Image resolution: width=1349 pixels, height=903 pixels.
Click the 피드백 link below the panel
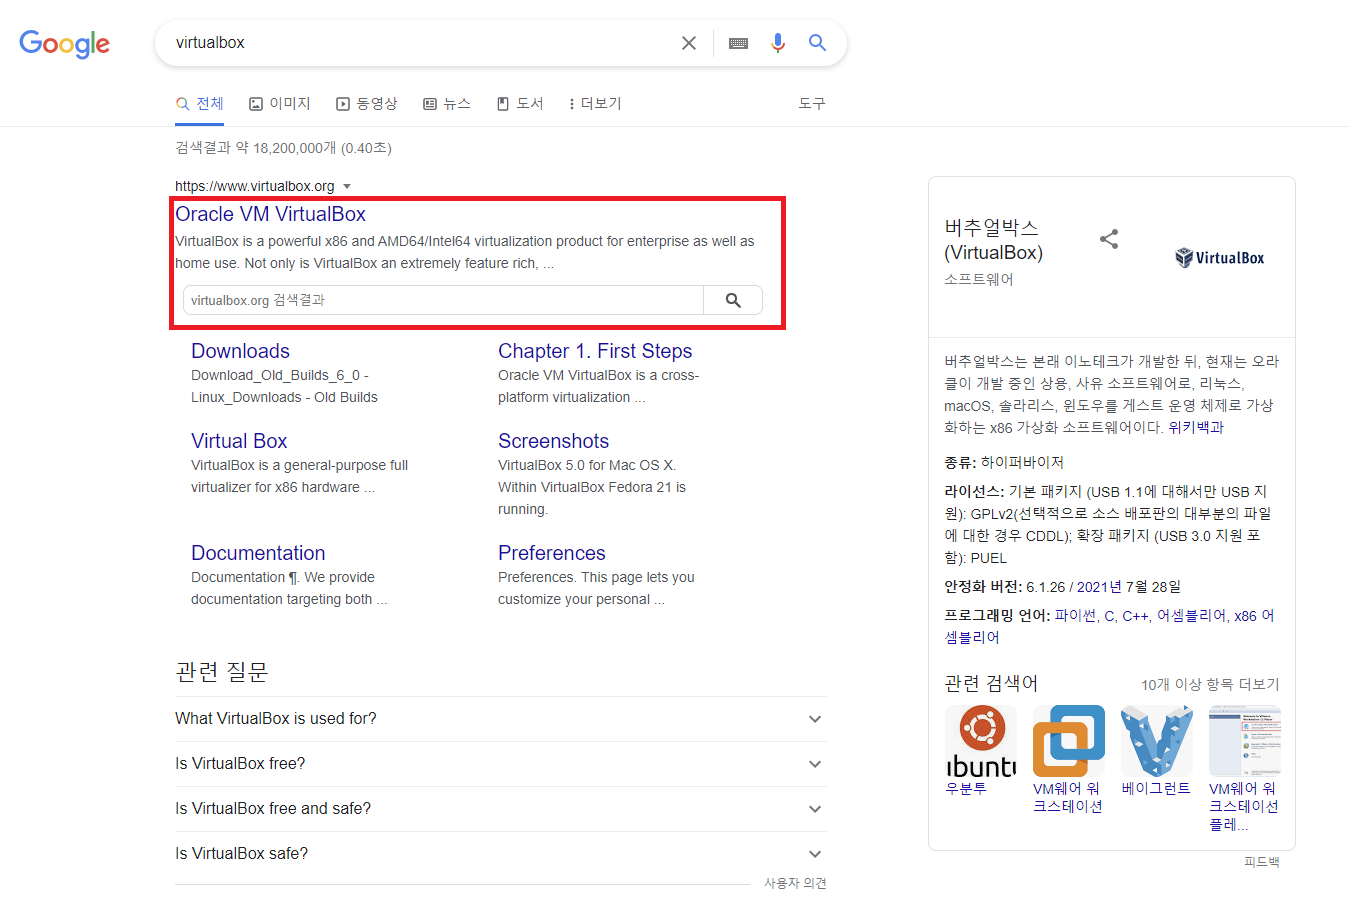point(1262,862)
